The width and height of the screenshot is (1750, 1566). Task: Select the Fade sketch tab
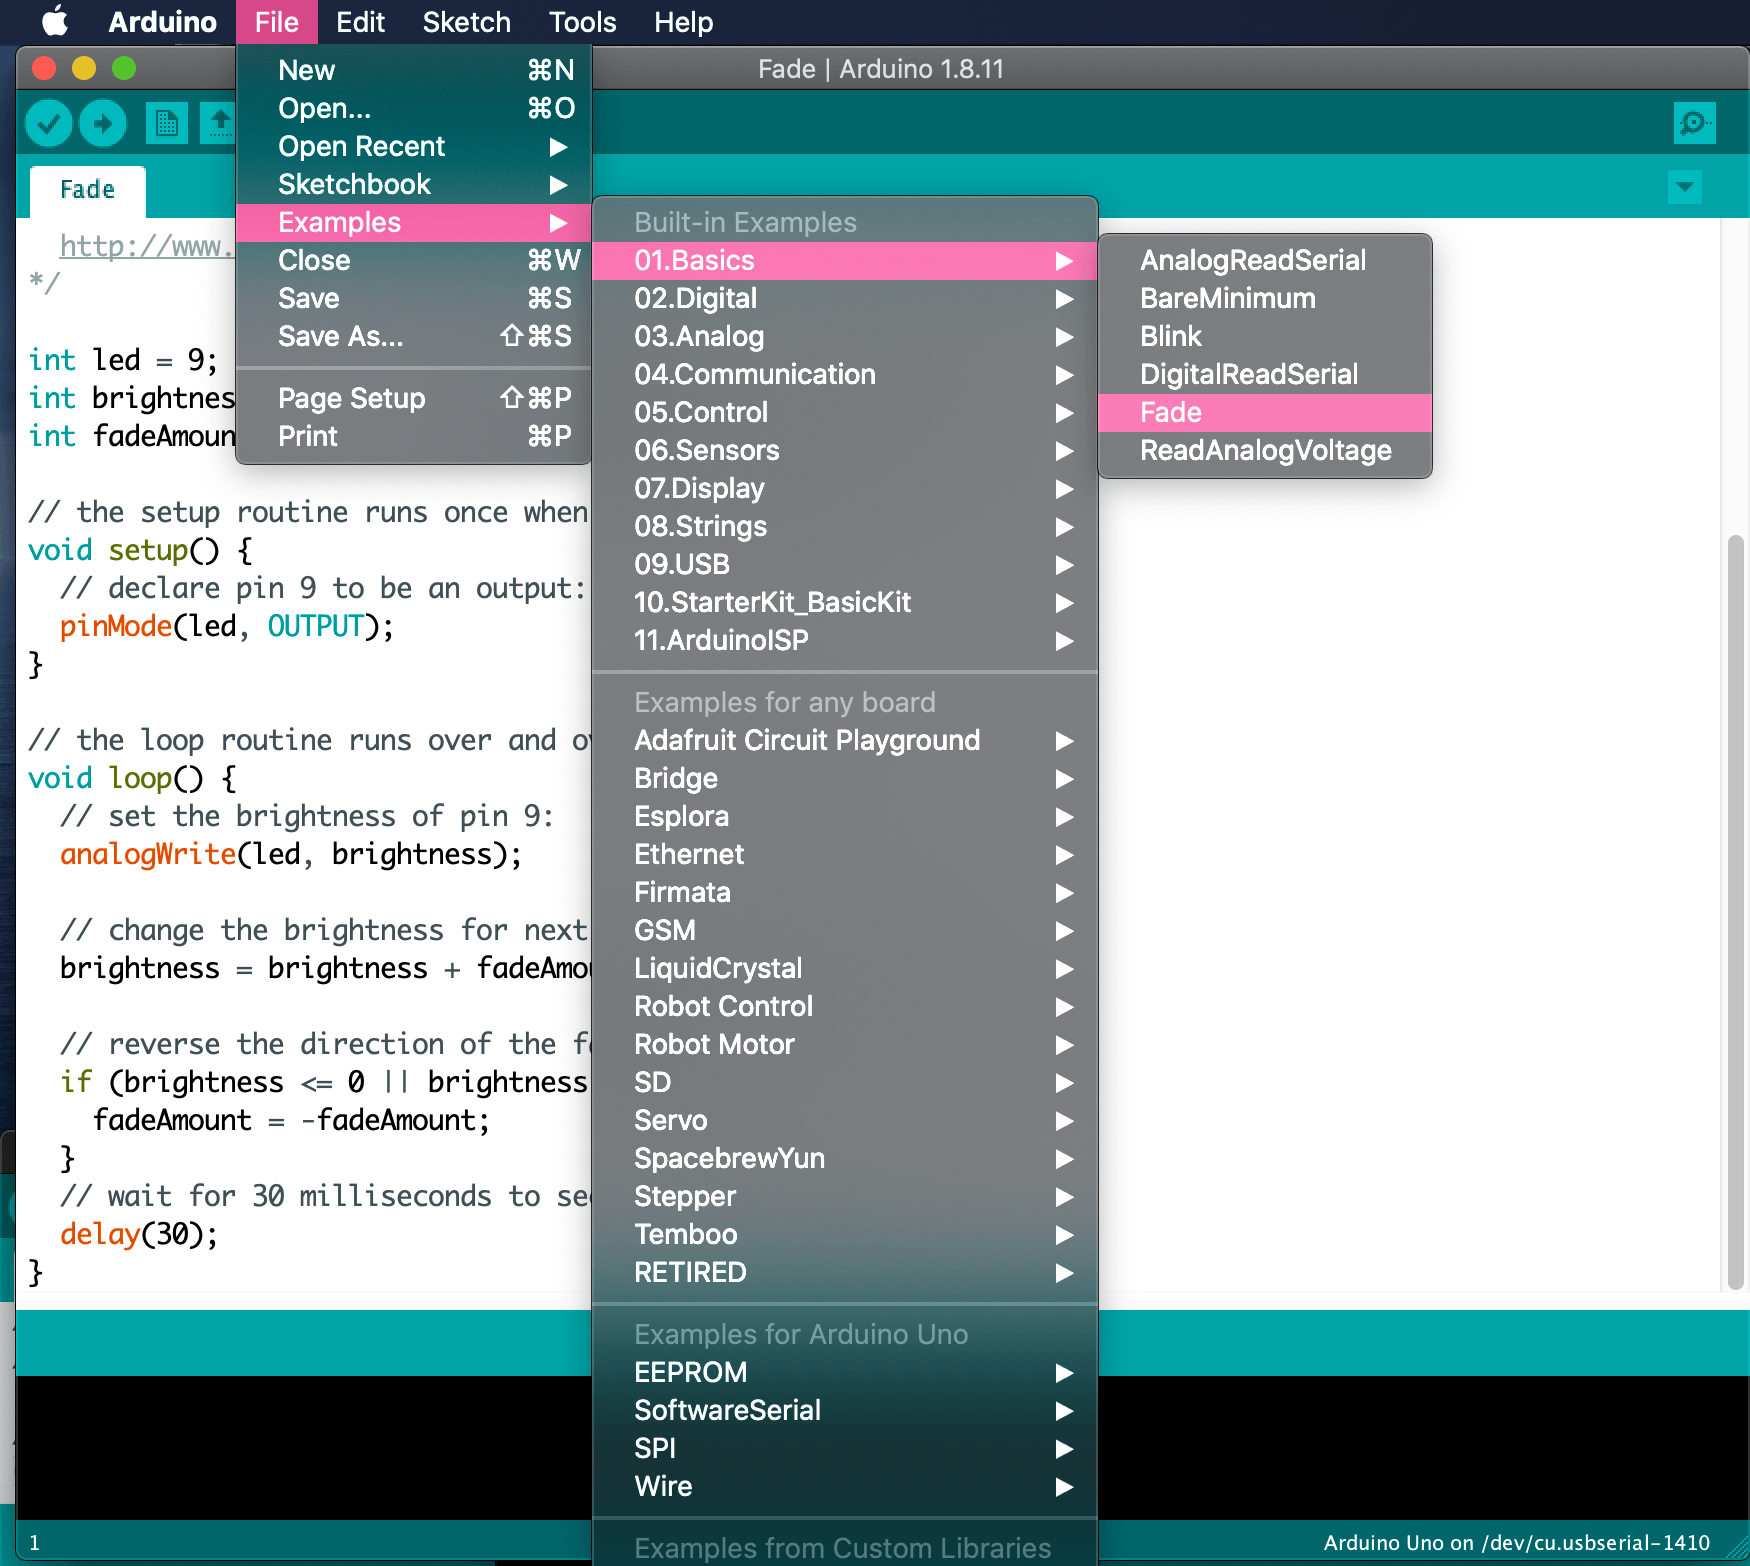click(88, 190)
